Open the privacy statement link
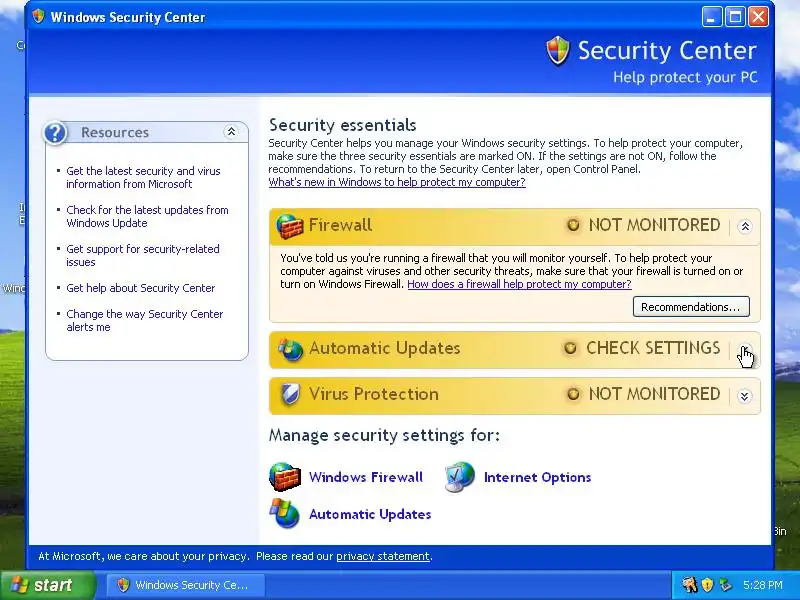Viewport: 800px width, 600px height. [x=383, y=556]
